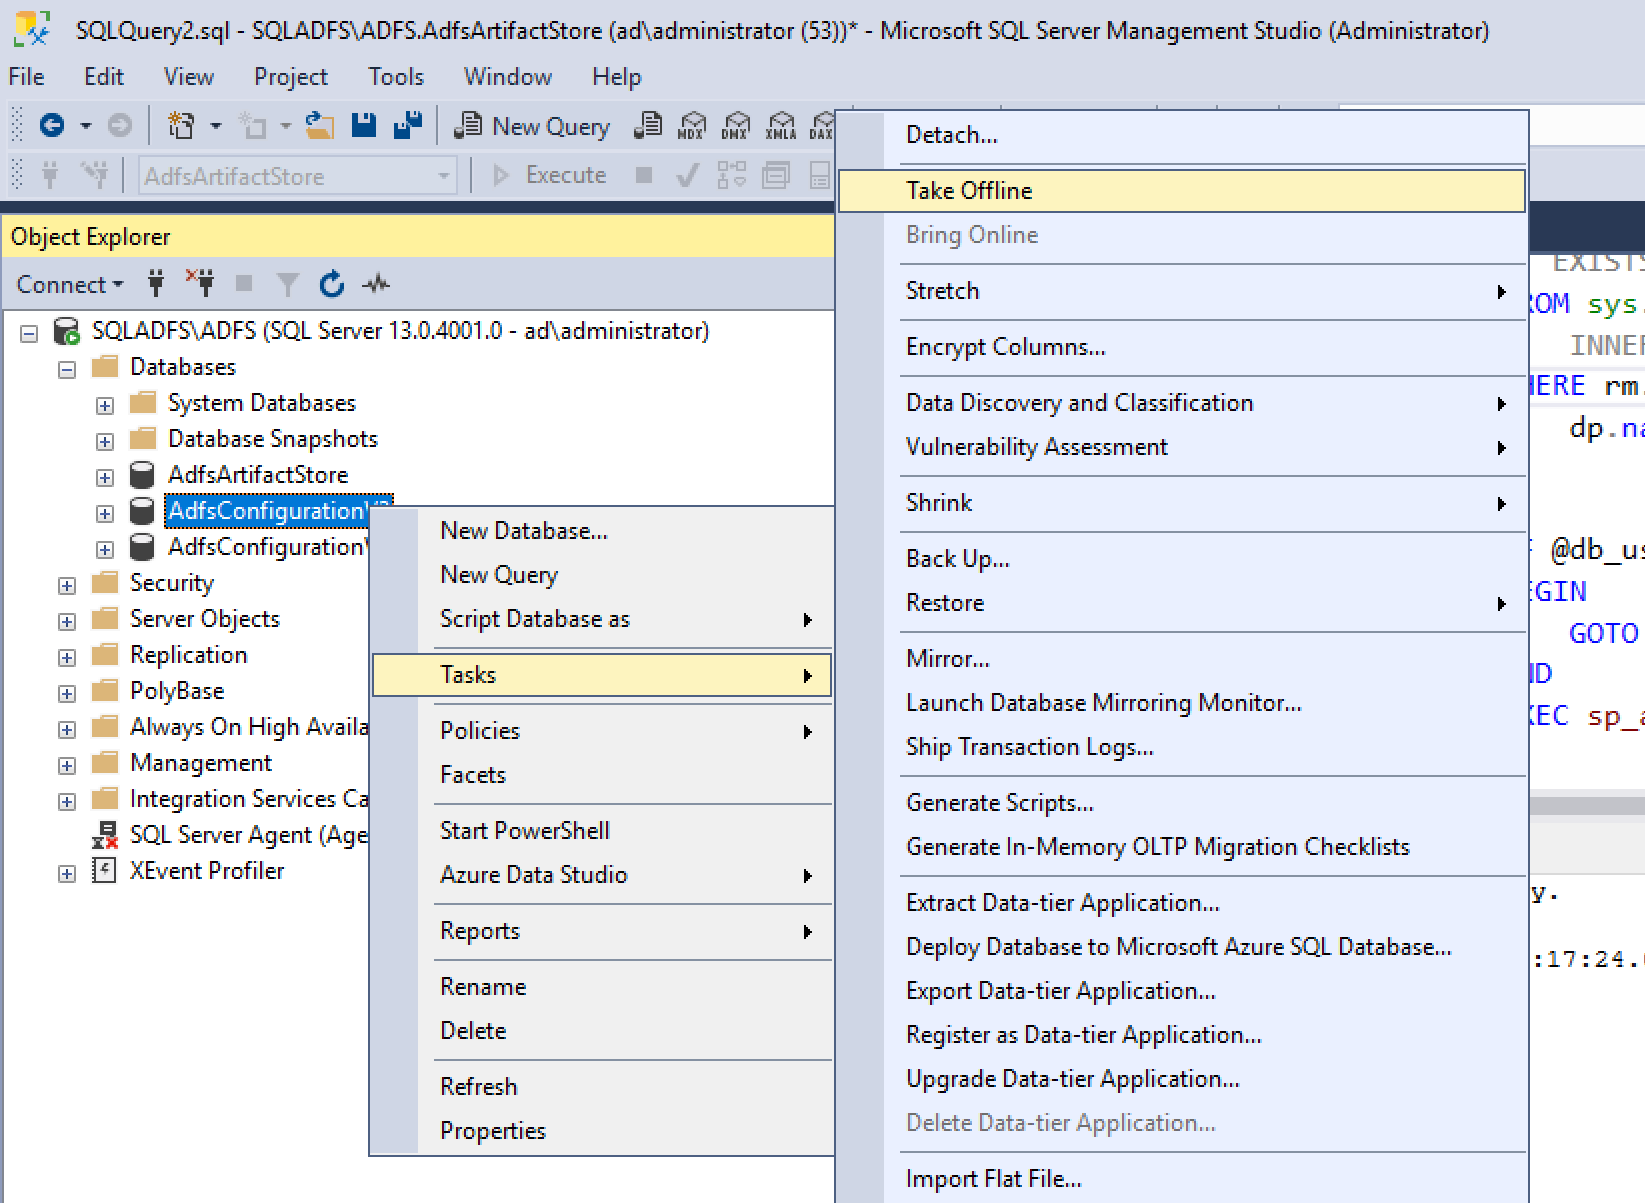Image resolution: width=1645 pixels, height=1203 pixels.
Task: Choose Back Up... menu item
Action: pyautogui.click(x=1182, y=559)
